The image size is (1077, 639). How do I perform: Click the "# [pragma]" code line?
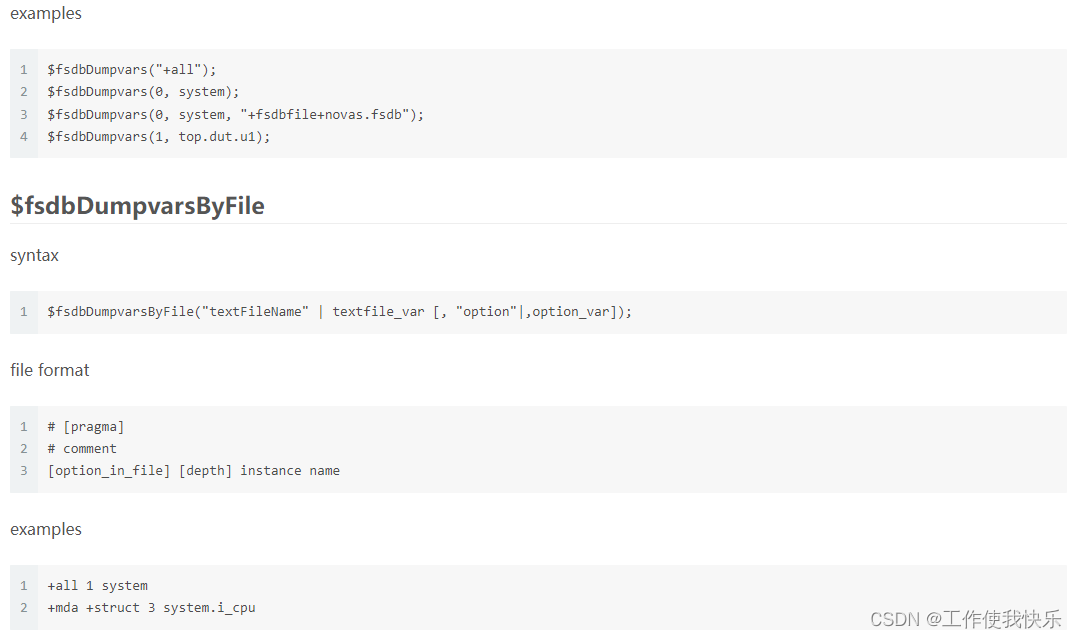click(85, 427)
